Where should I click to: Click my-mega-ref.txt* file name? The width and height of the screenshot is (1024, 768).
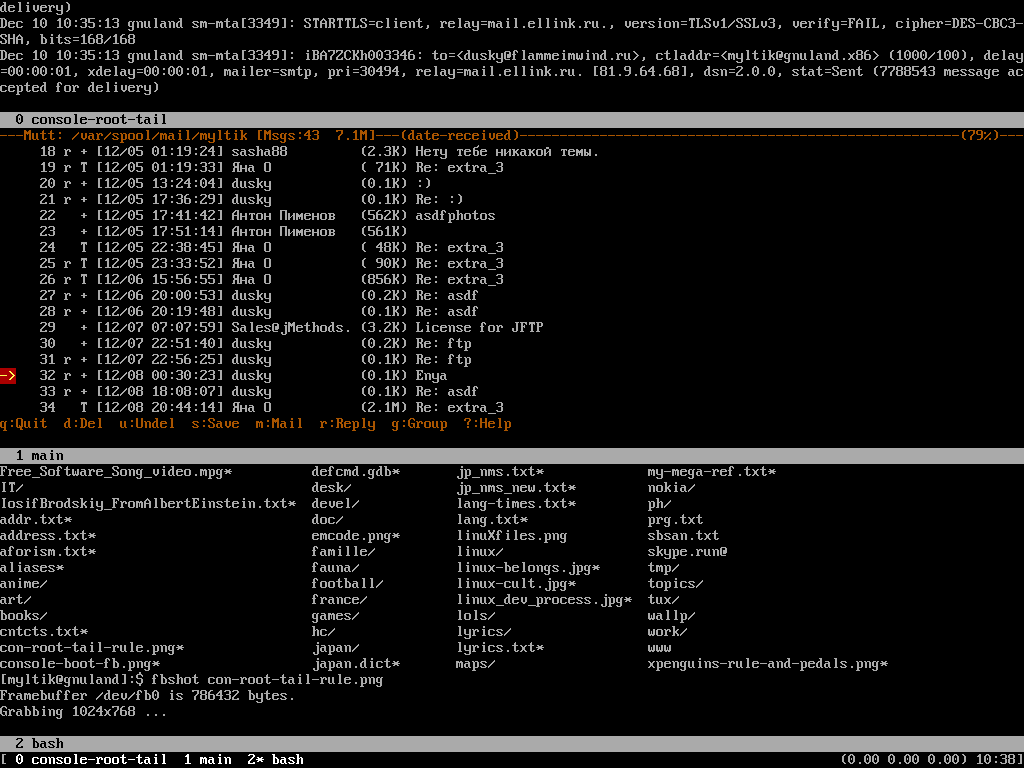point(712,472)
